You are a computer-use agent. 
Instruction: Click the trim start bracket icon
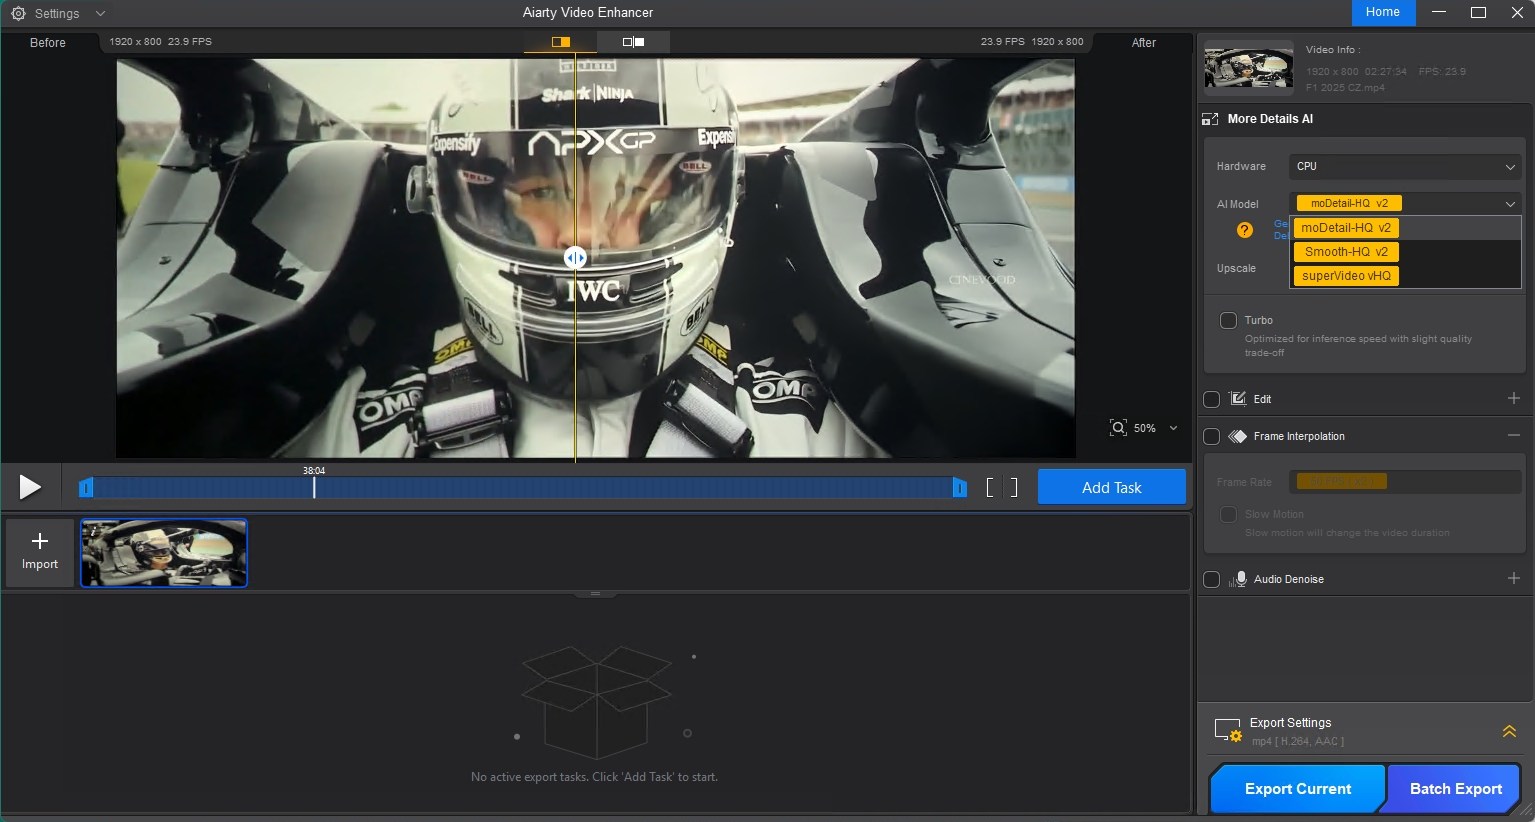pyautogui.click(x=990, y=487)
